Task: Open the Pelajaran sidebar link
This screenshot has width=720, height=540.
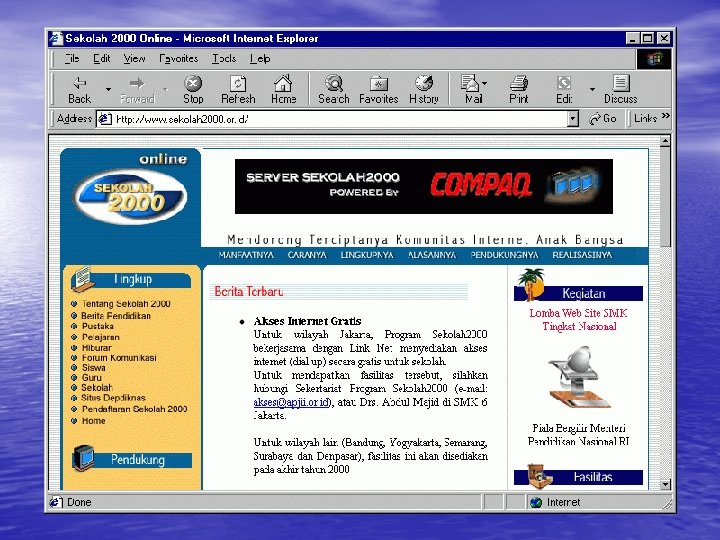Action: click(101, 337)
